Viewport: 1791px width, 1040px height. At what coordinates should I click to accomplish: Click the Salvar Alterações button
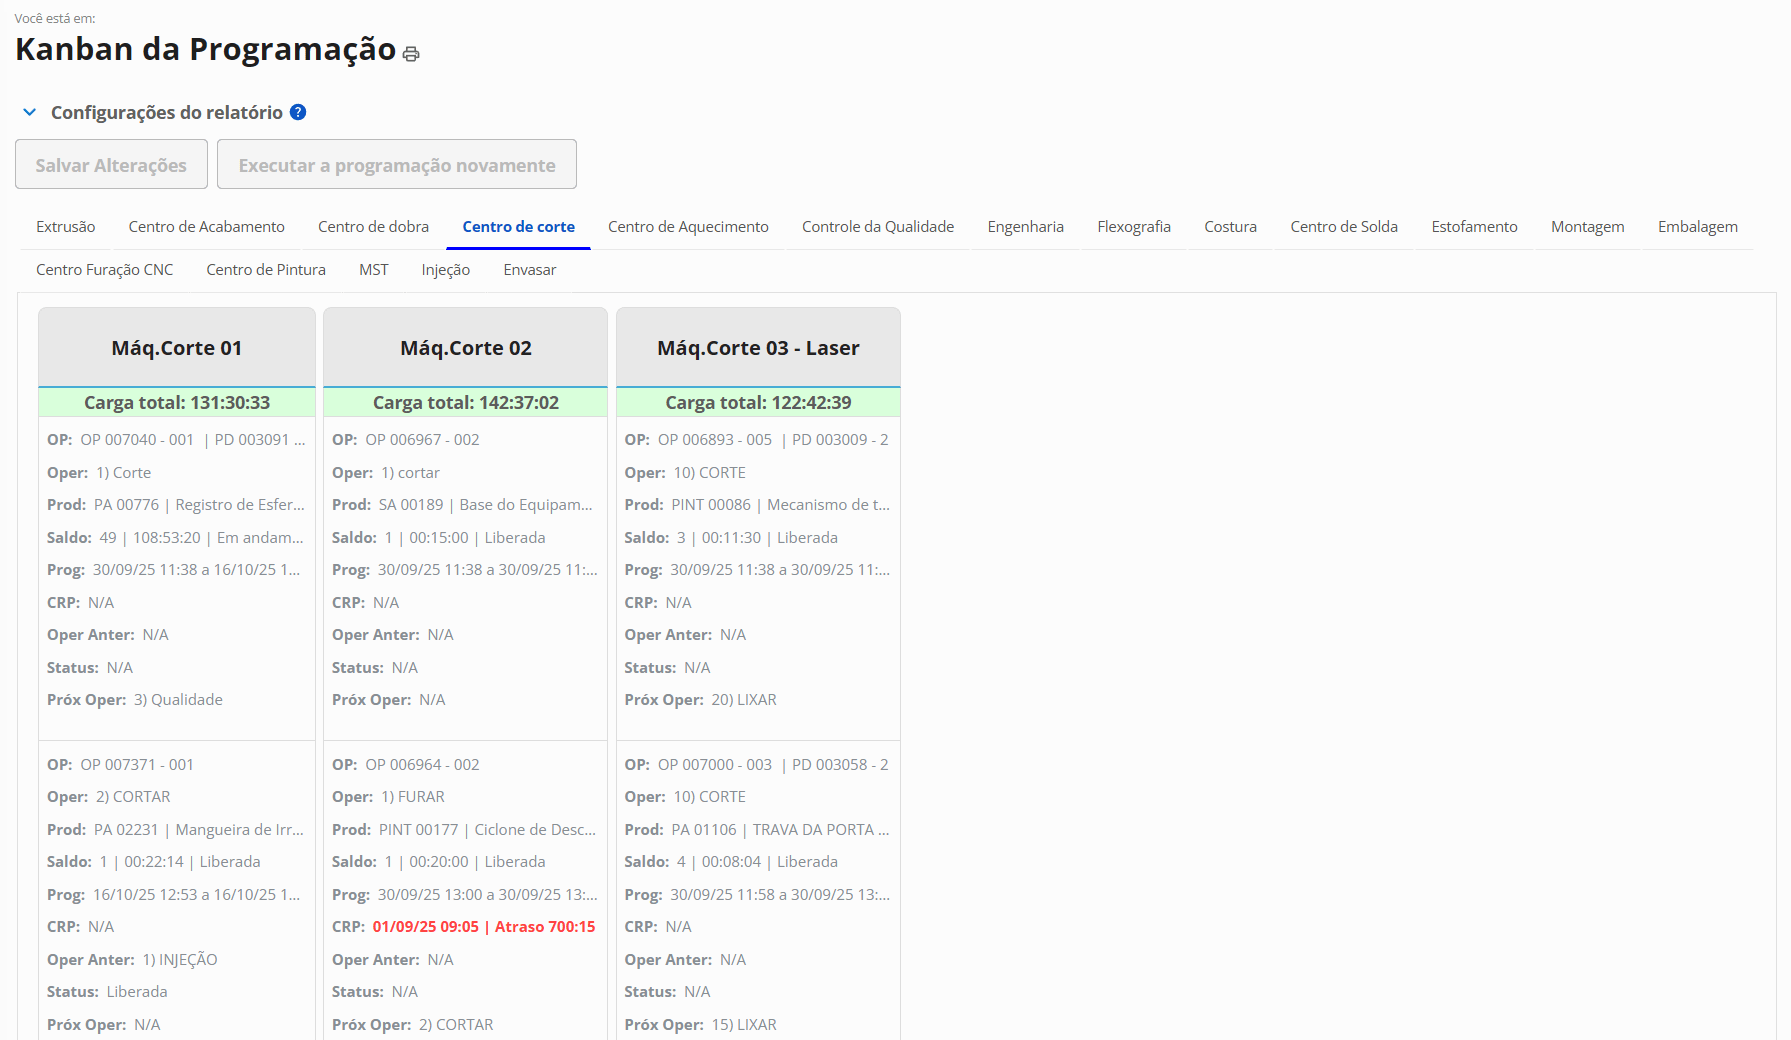coord(111,165)
